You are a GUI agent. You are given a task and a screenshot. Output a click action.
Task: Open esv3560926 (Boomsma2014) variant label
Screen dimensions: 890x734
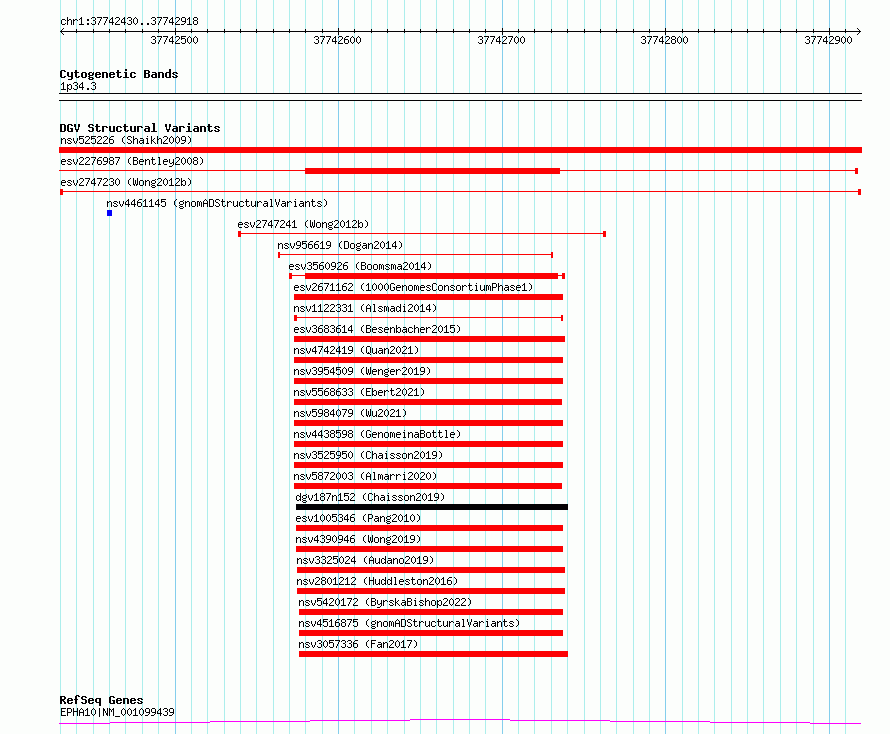tap(360, 266)
